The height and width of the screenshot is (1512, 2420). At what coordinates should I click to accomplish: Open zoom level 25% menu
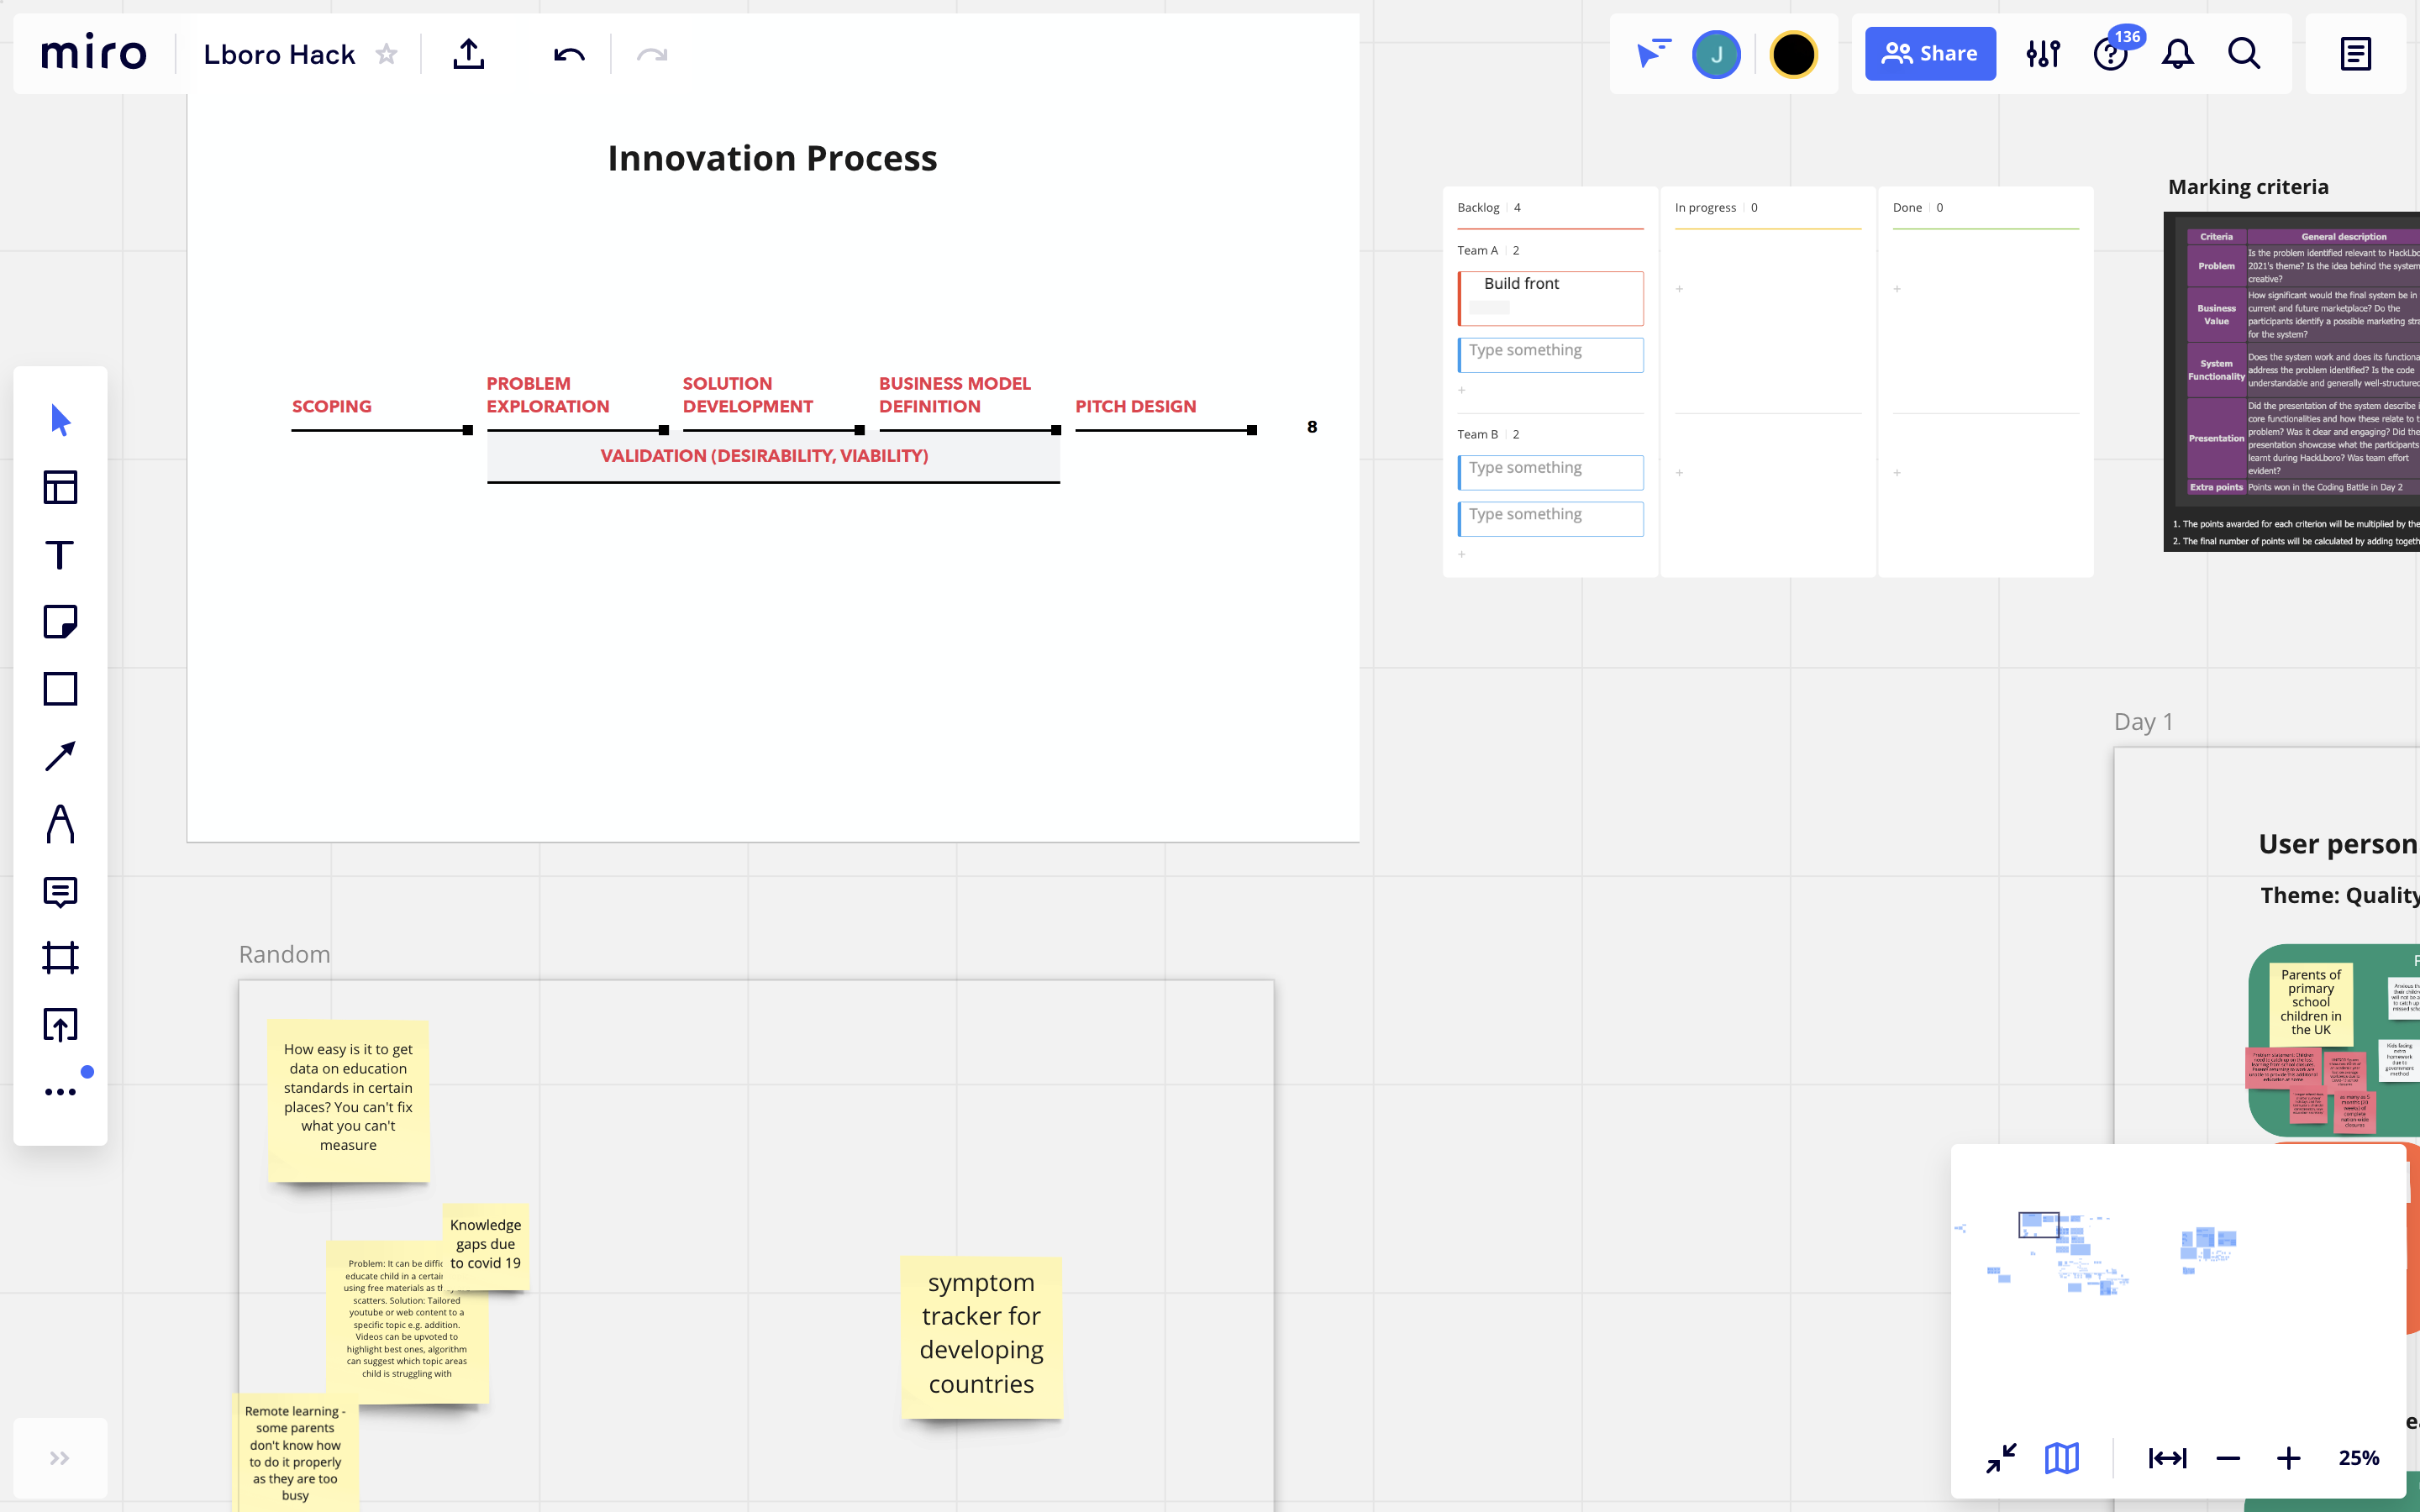2358,1458
